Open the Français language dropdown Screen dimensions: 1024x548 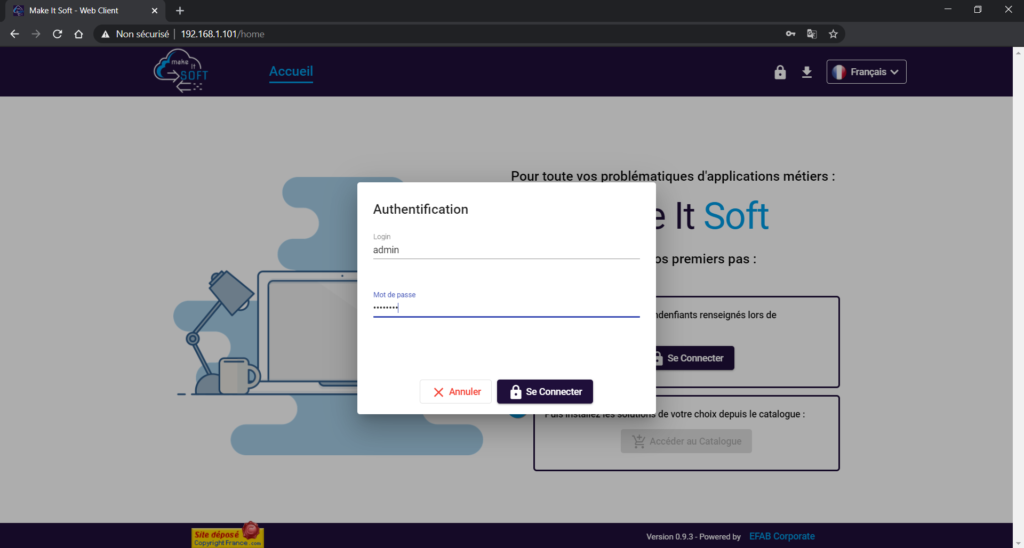867,72
